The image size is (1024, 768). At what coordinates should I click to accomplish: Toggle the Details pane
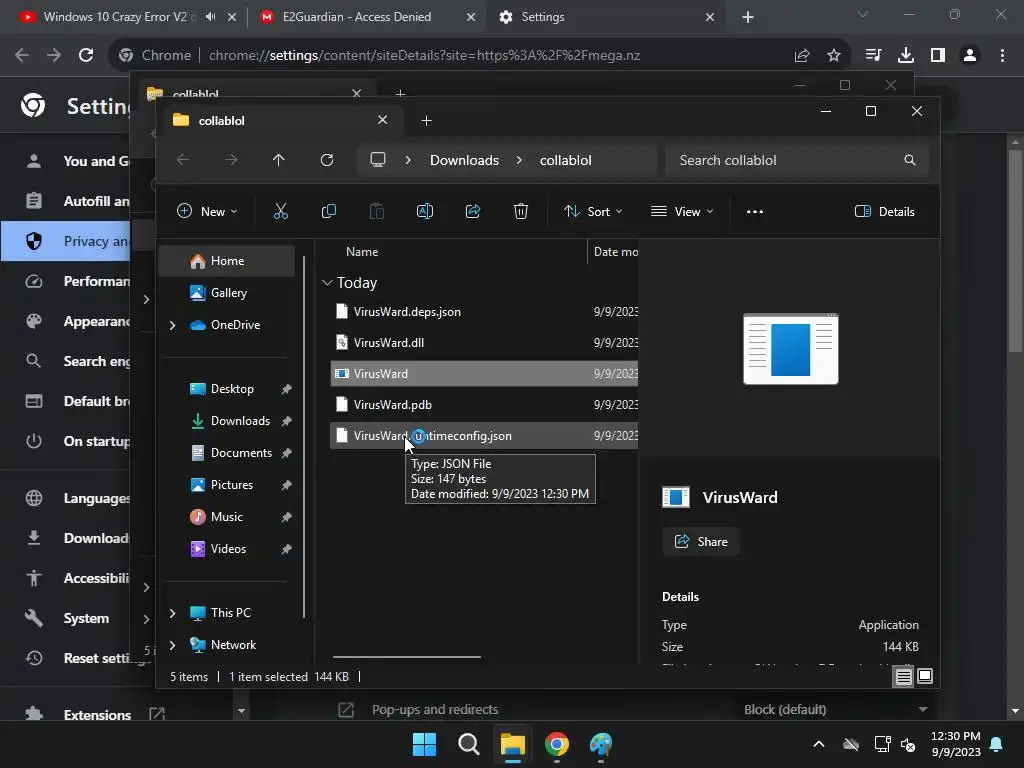point(884,211)
